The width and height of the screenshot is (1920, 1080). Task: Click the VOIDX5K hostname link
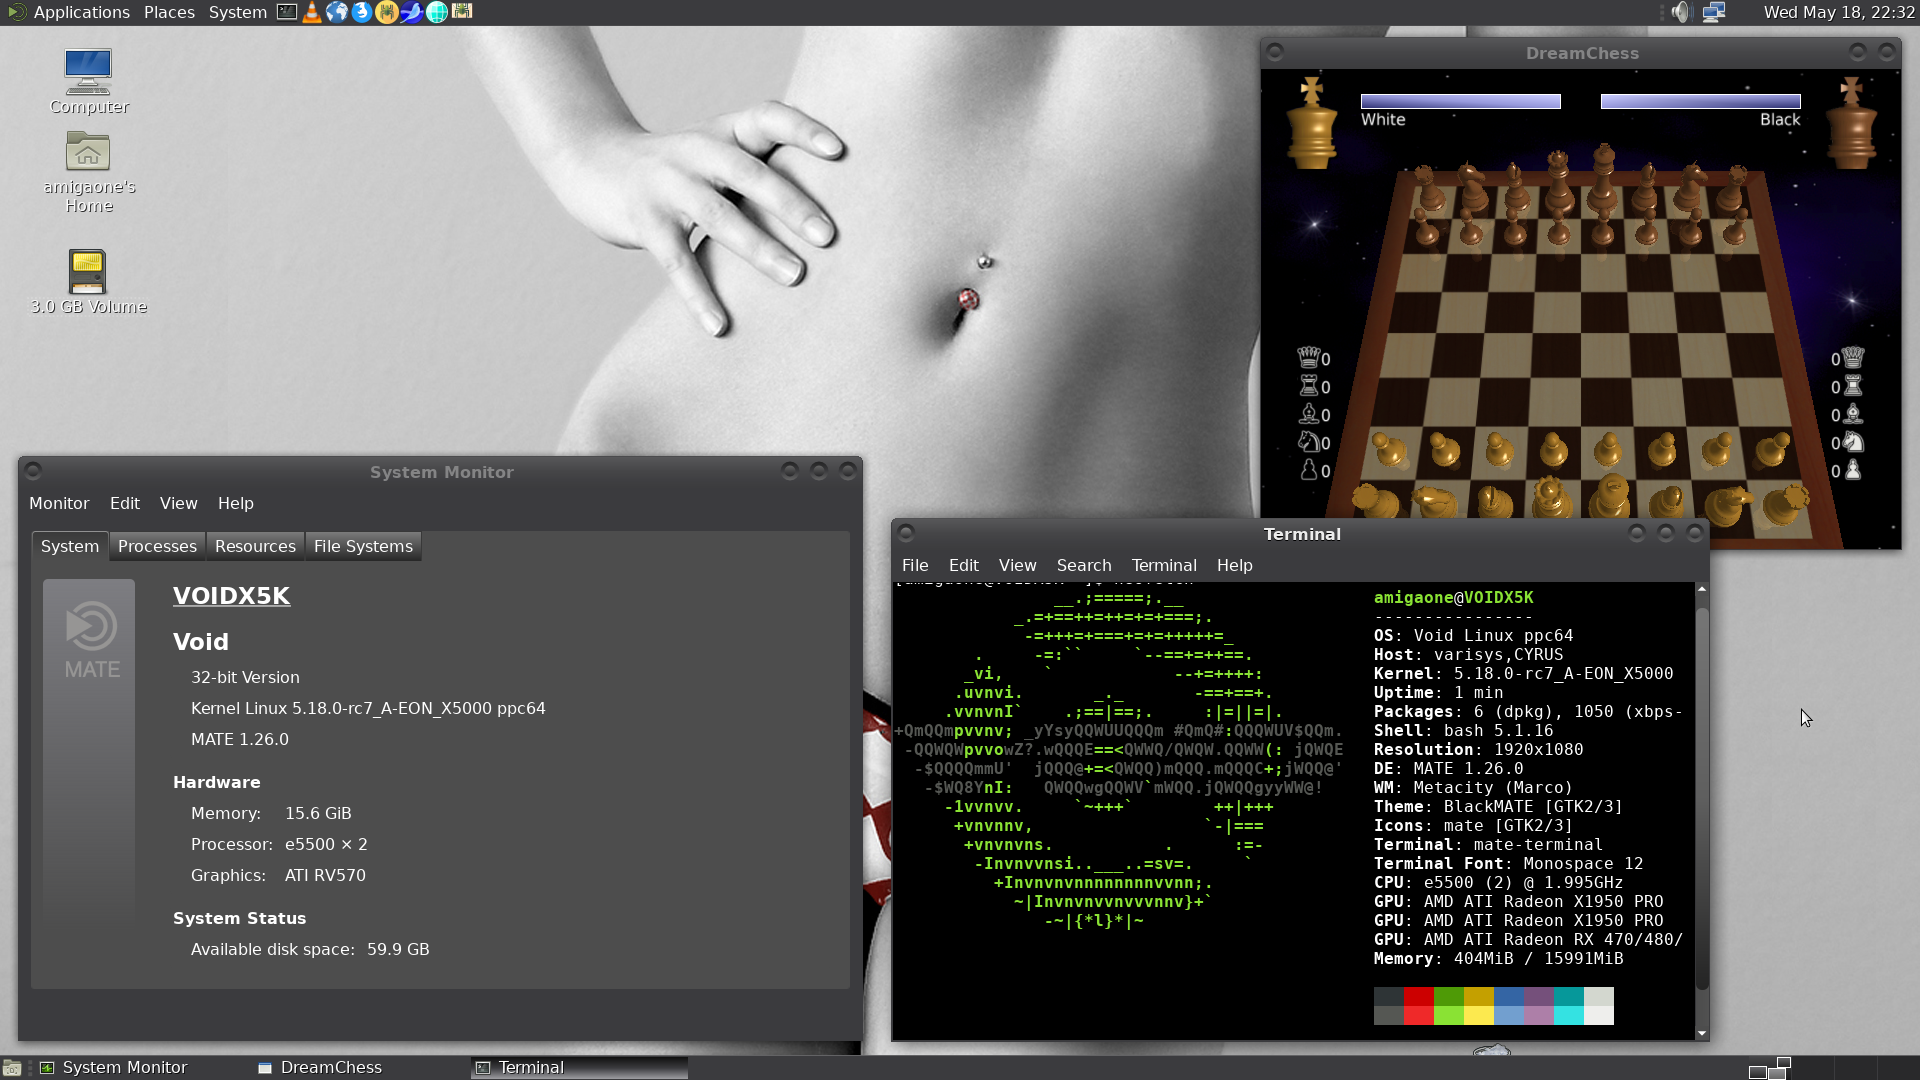tap(231, 595)
